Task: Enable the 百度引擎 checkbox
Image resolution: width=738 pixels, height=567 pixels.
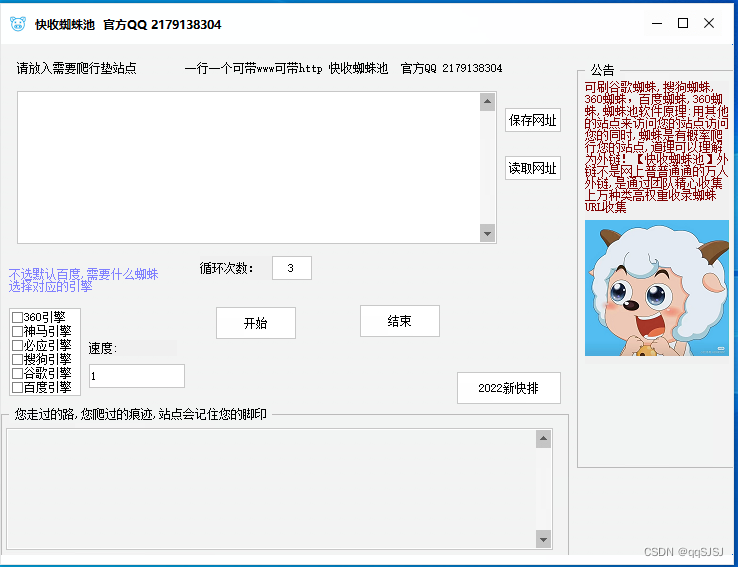Action: [17, 388]
